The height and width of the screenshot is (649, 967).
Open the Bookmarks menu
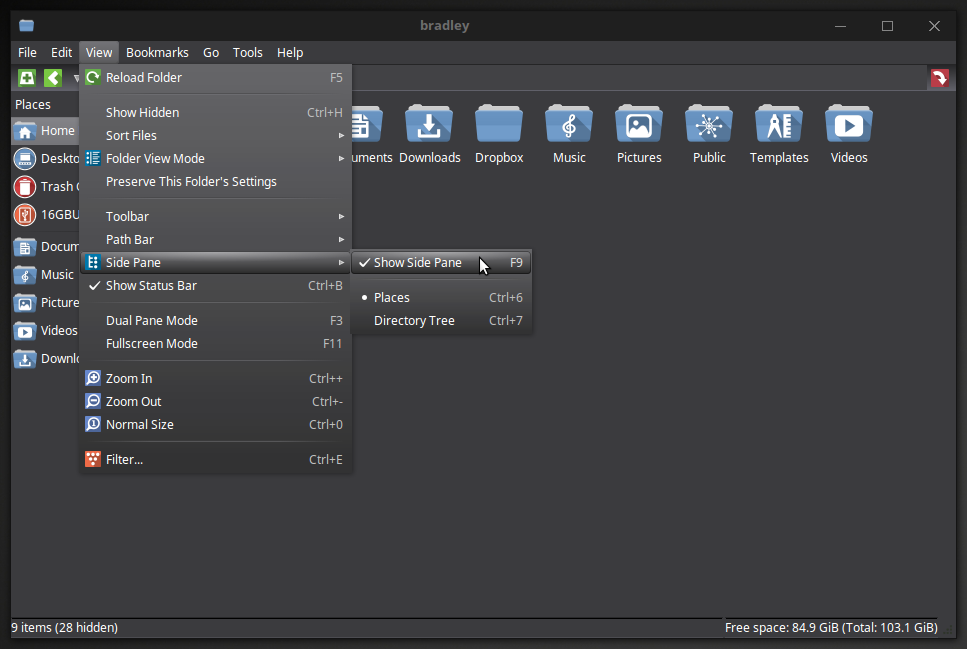157,52
